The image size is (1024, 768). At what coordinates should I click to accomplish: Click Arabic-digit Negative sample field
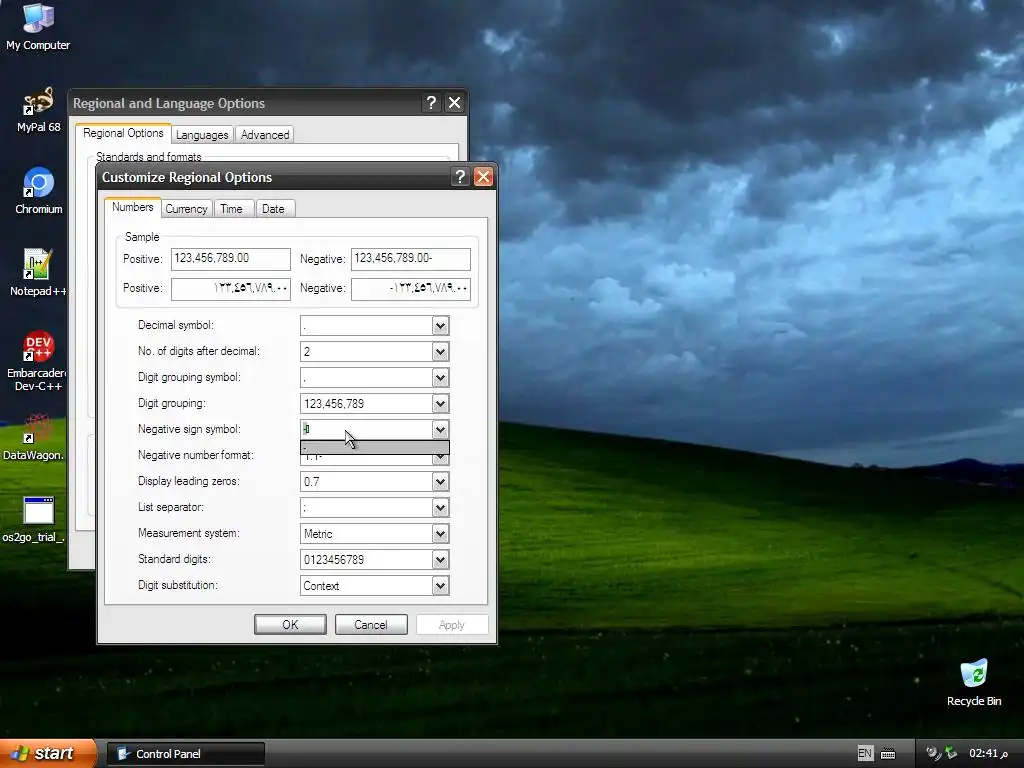tap(410, 289)
